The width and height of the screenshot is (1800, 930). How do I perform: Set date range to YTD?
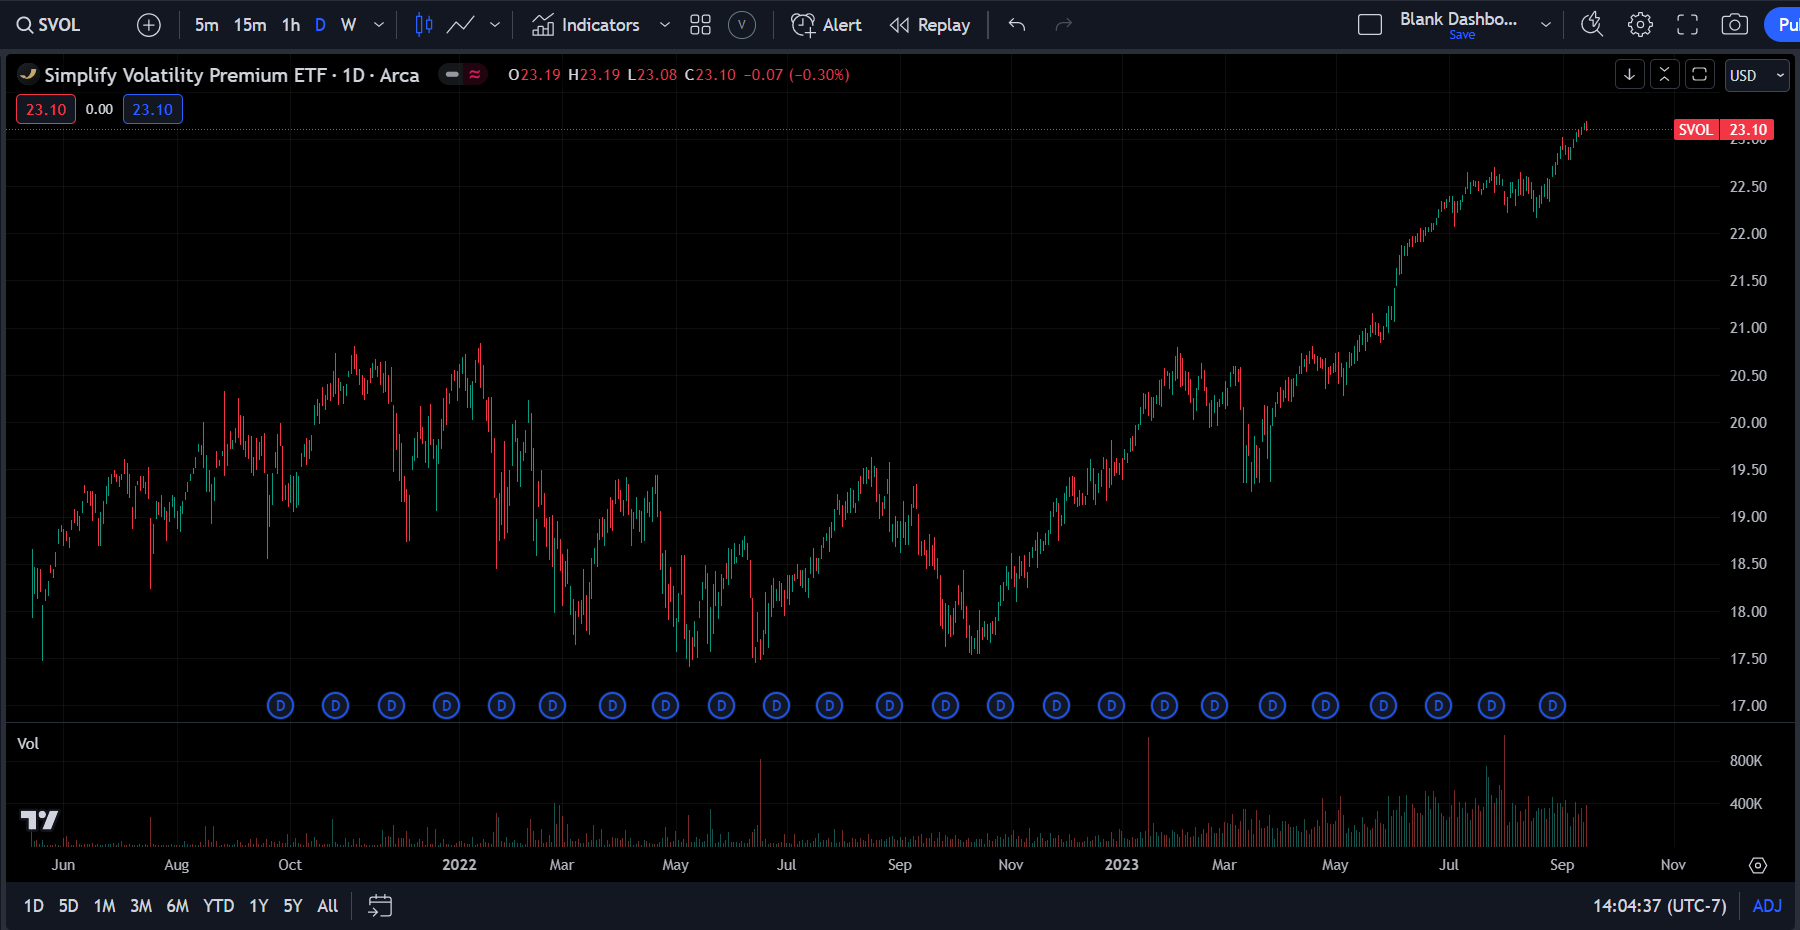219,906
